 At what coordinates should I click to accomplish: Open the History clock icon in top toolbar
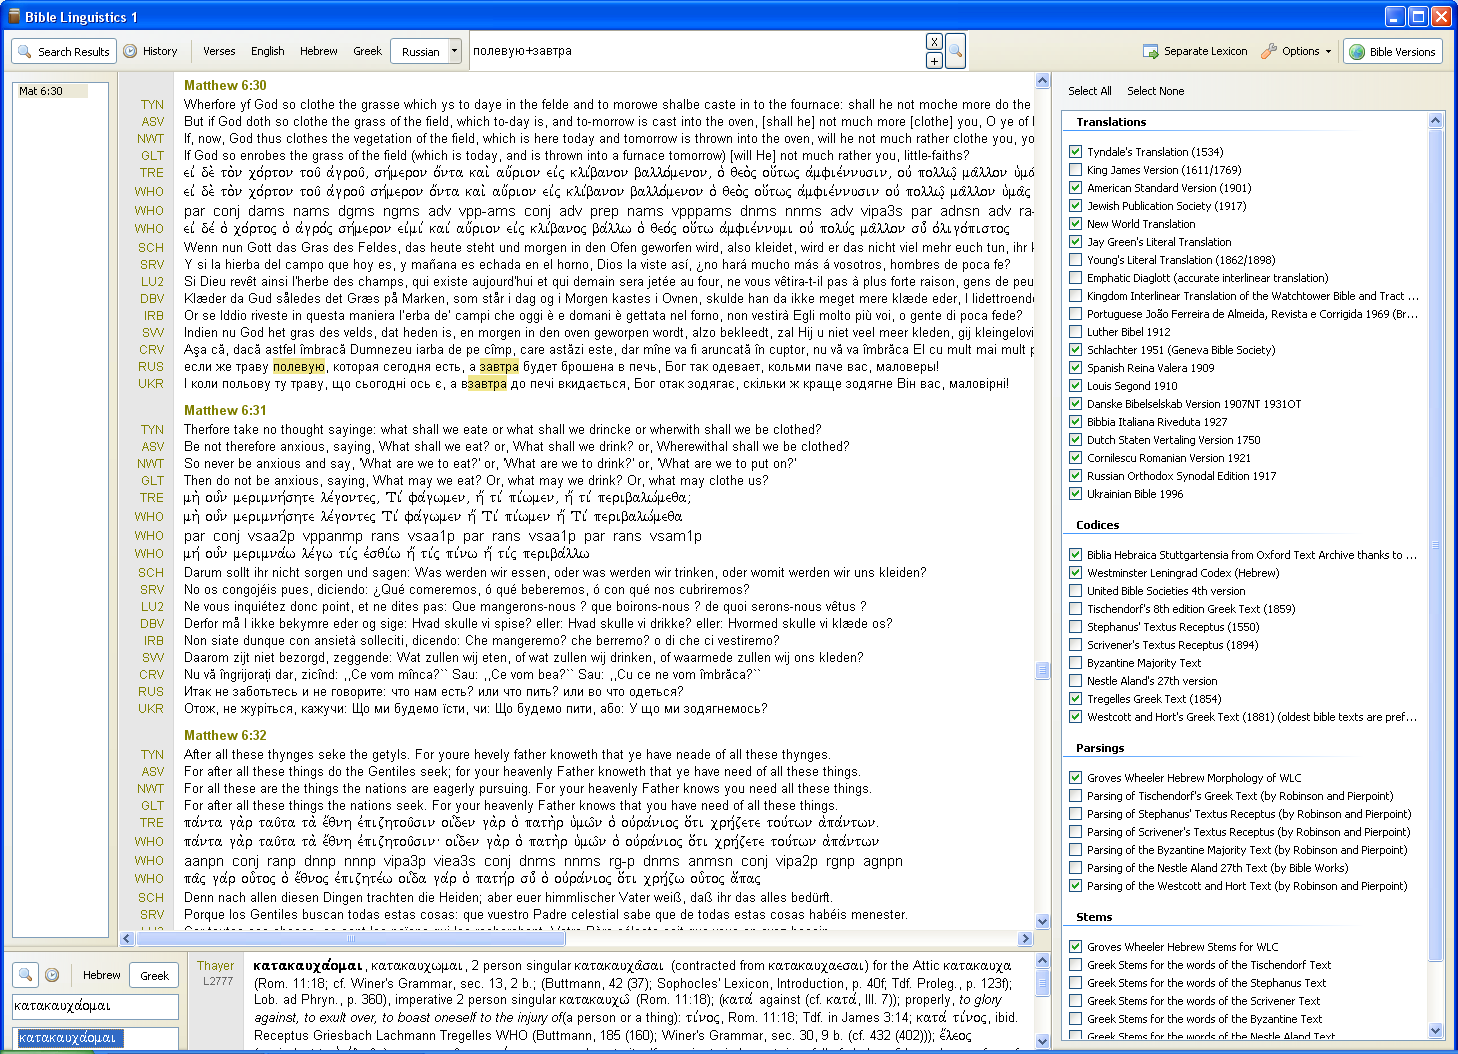tap(131, 51)
